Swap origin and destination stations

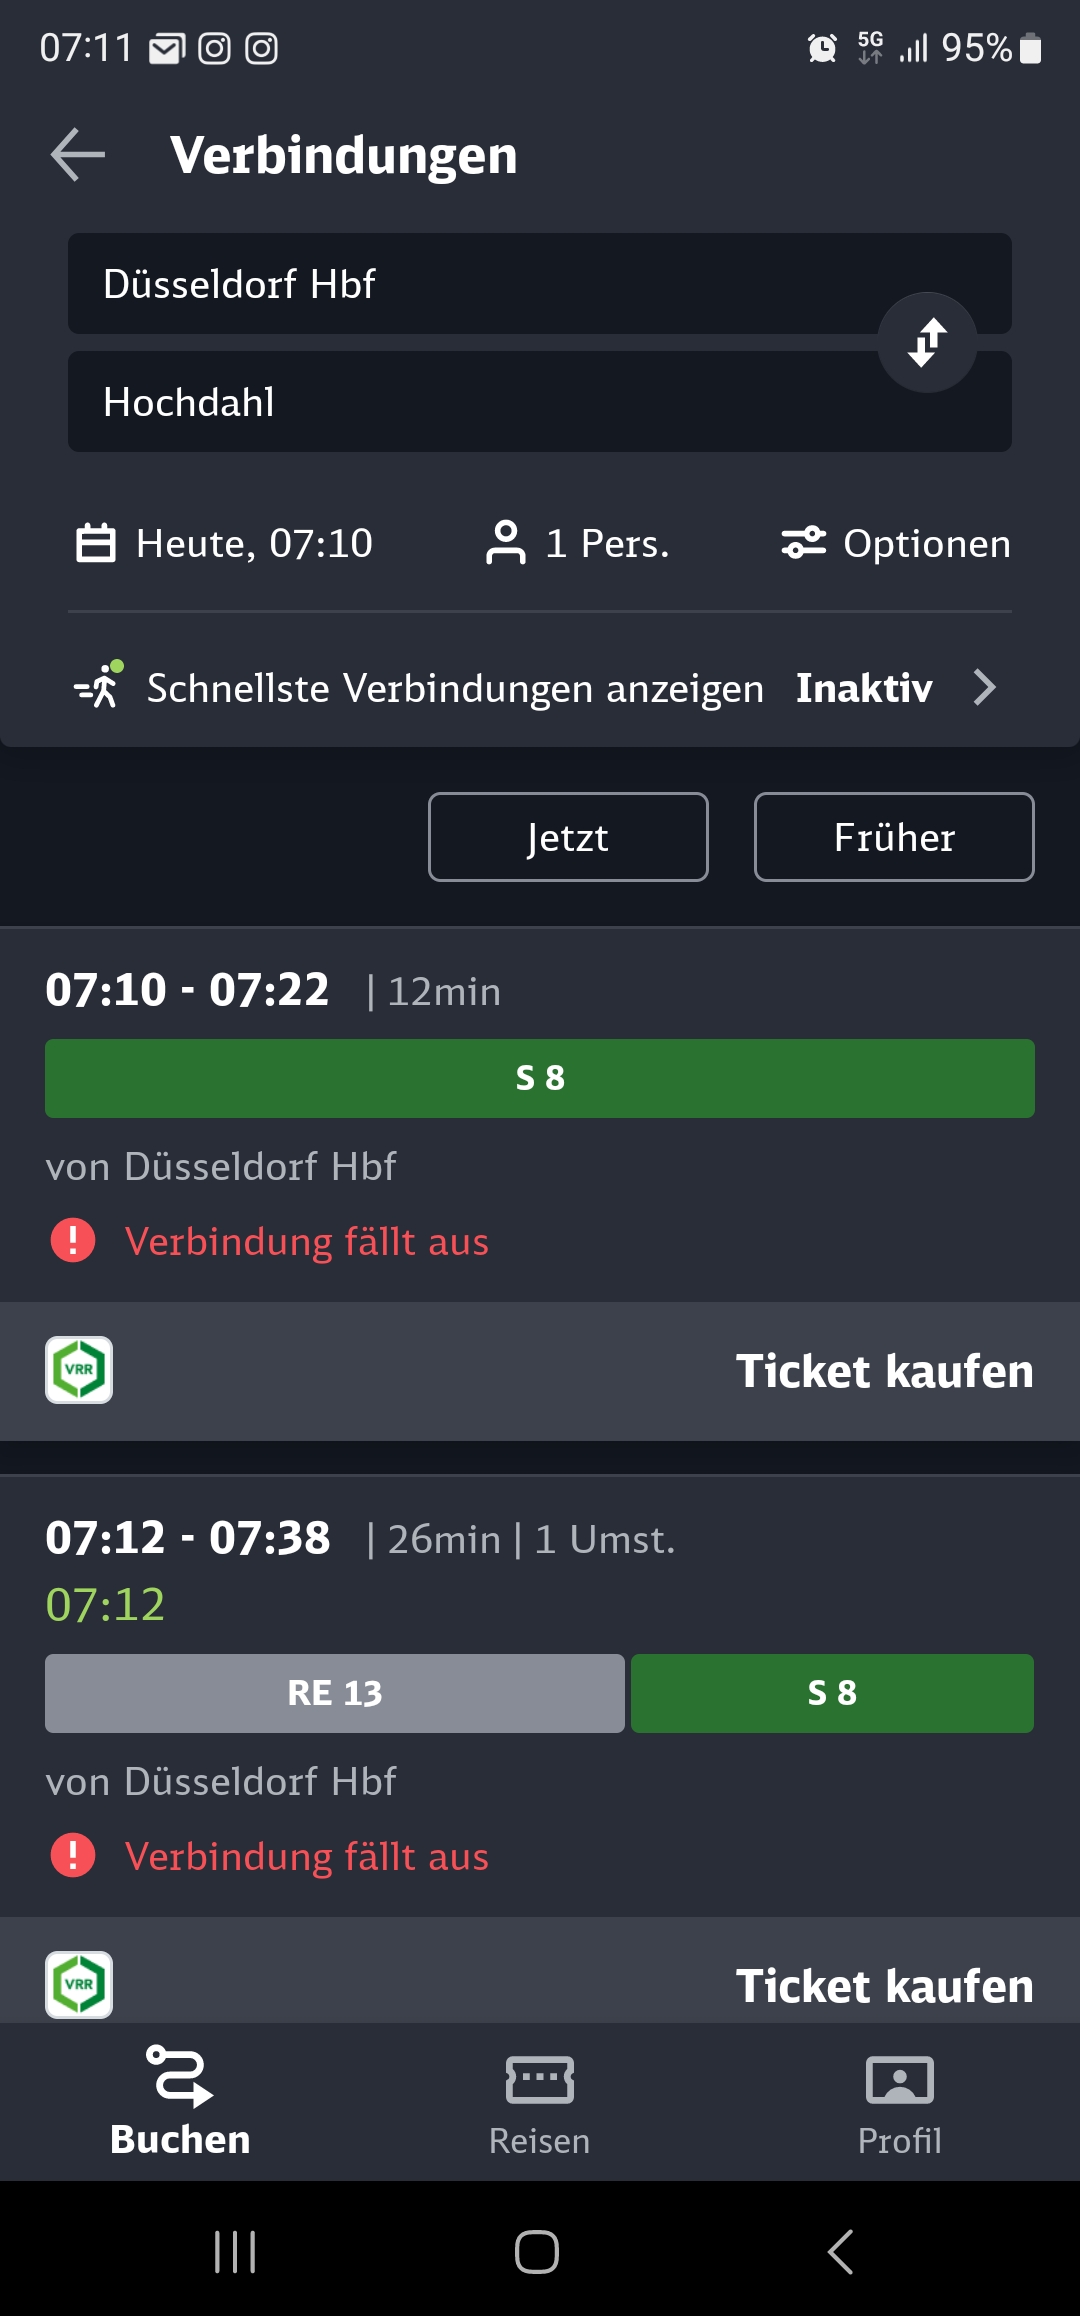click(x=927, y=343)
